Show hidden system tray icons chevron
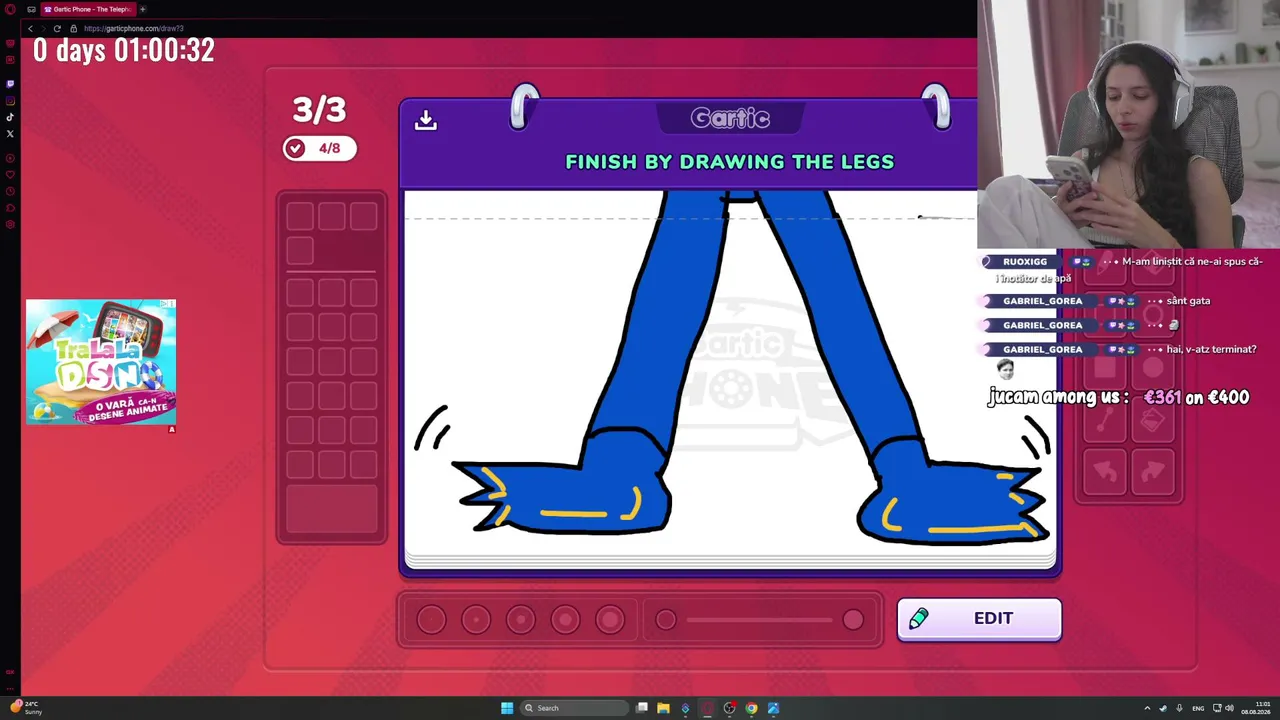The image size is (1280, 720). (1147, 708)
